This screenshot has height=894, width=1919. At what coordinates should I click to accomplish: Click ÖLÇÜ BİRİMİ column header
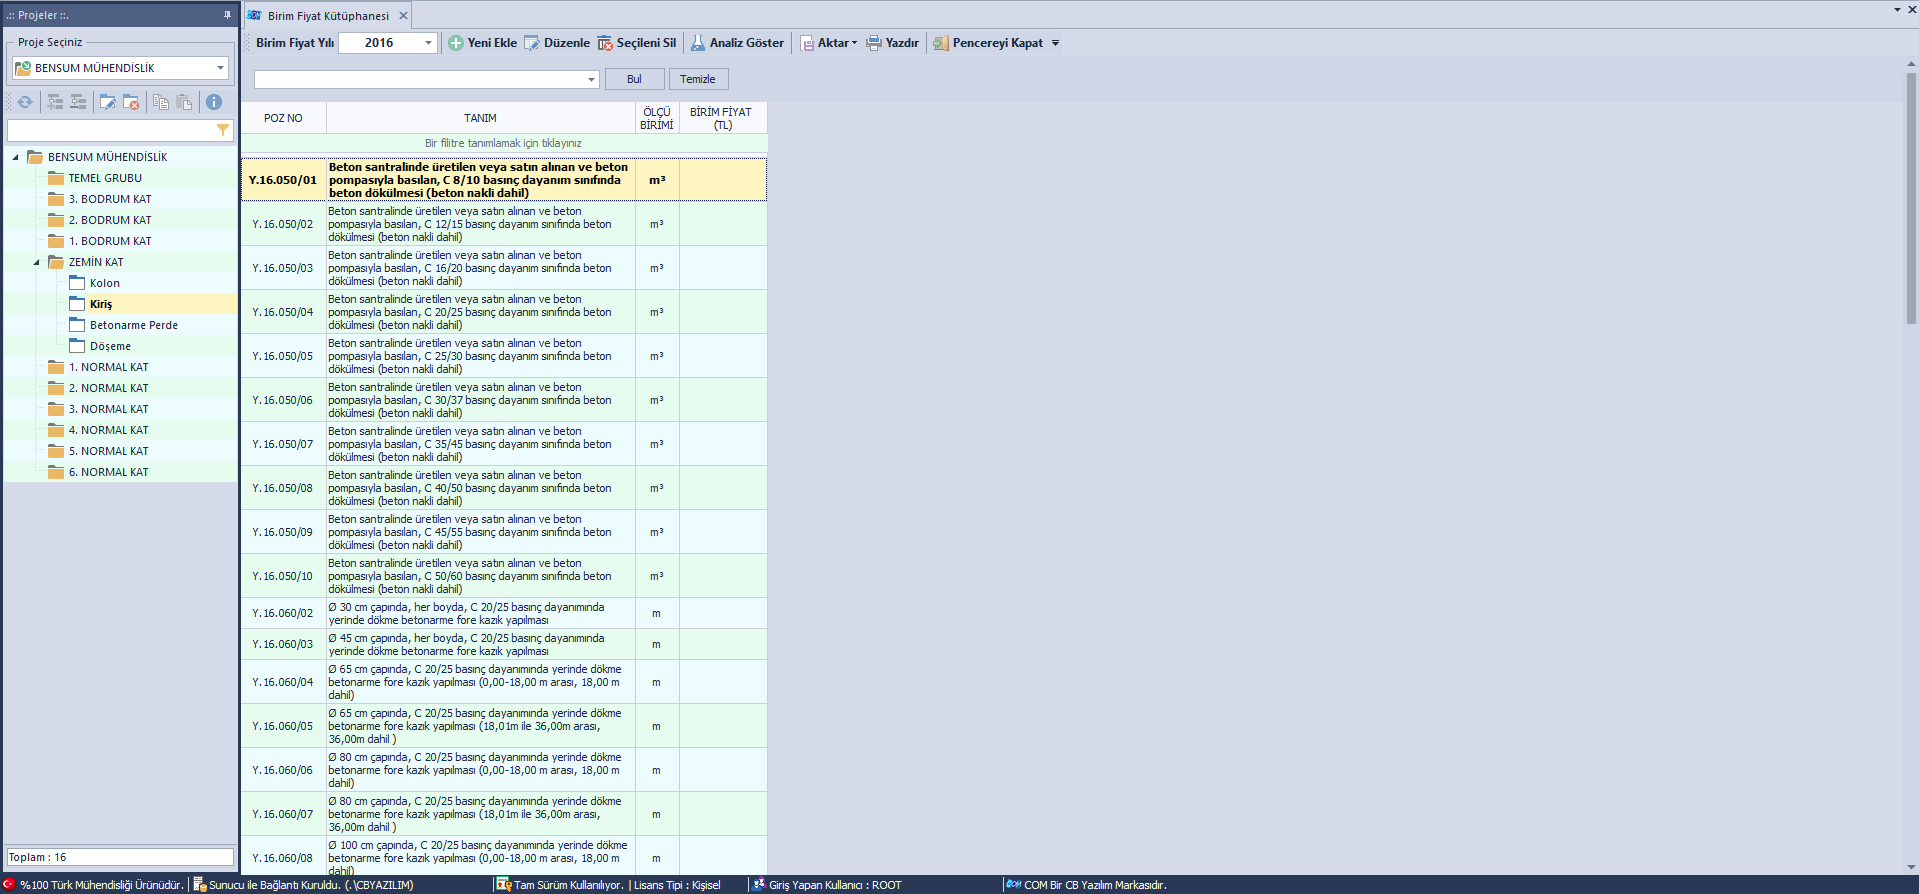(x=657, y=118)
